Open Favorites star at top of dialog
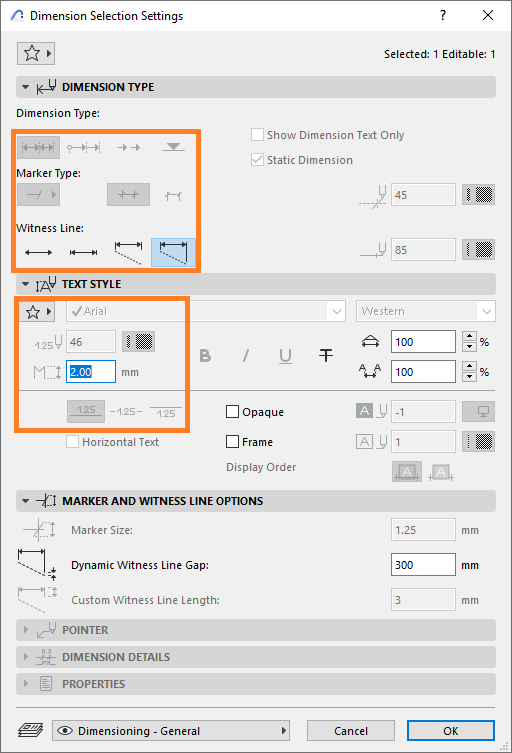The image size is (512, 753). 36,53
